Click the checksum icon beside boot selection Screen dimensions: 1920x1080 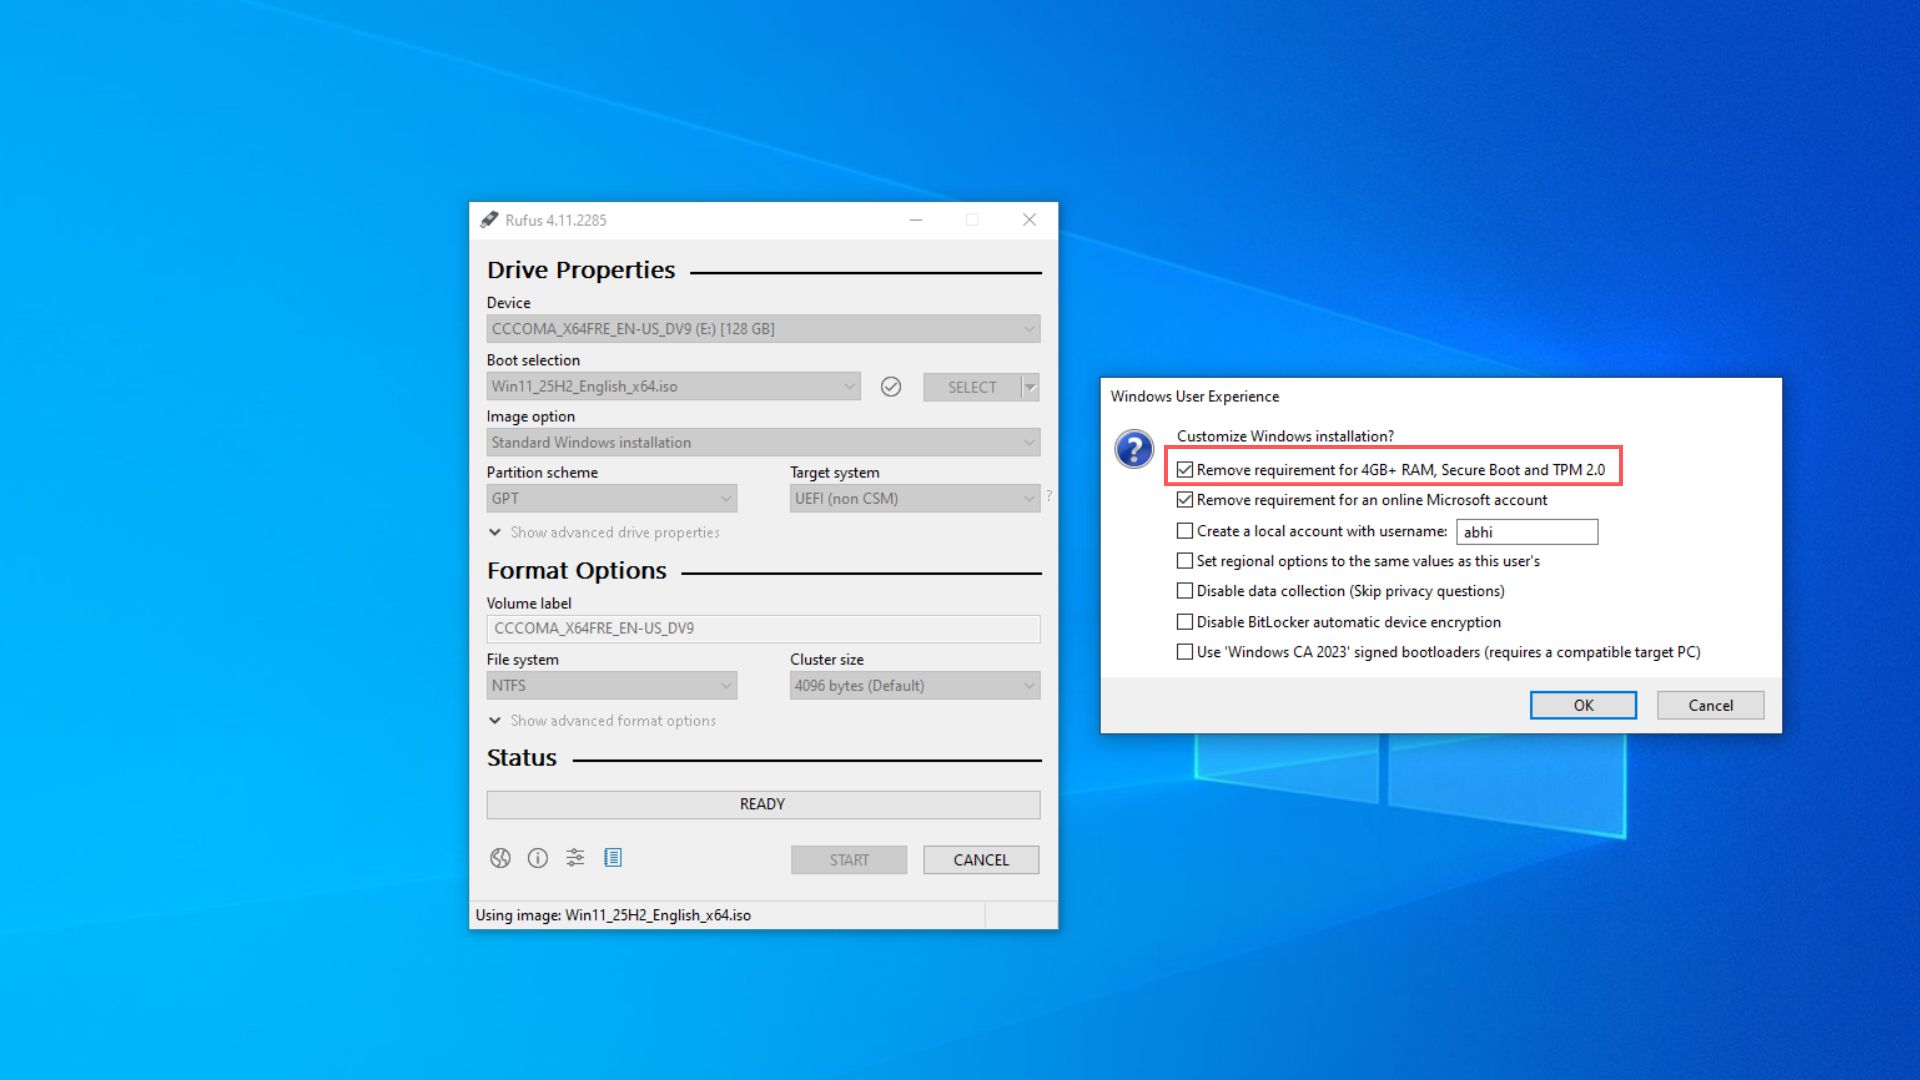click(x=891, y=386)
